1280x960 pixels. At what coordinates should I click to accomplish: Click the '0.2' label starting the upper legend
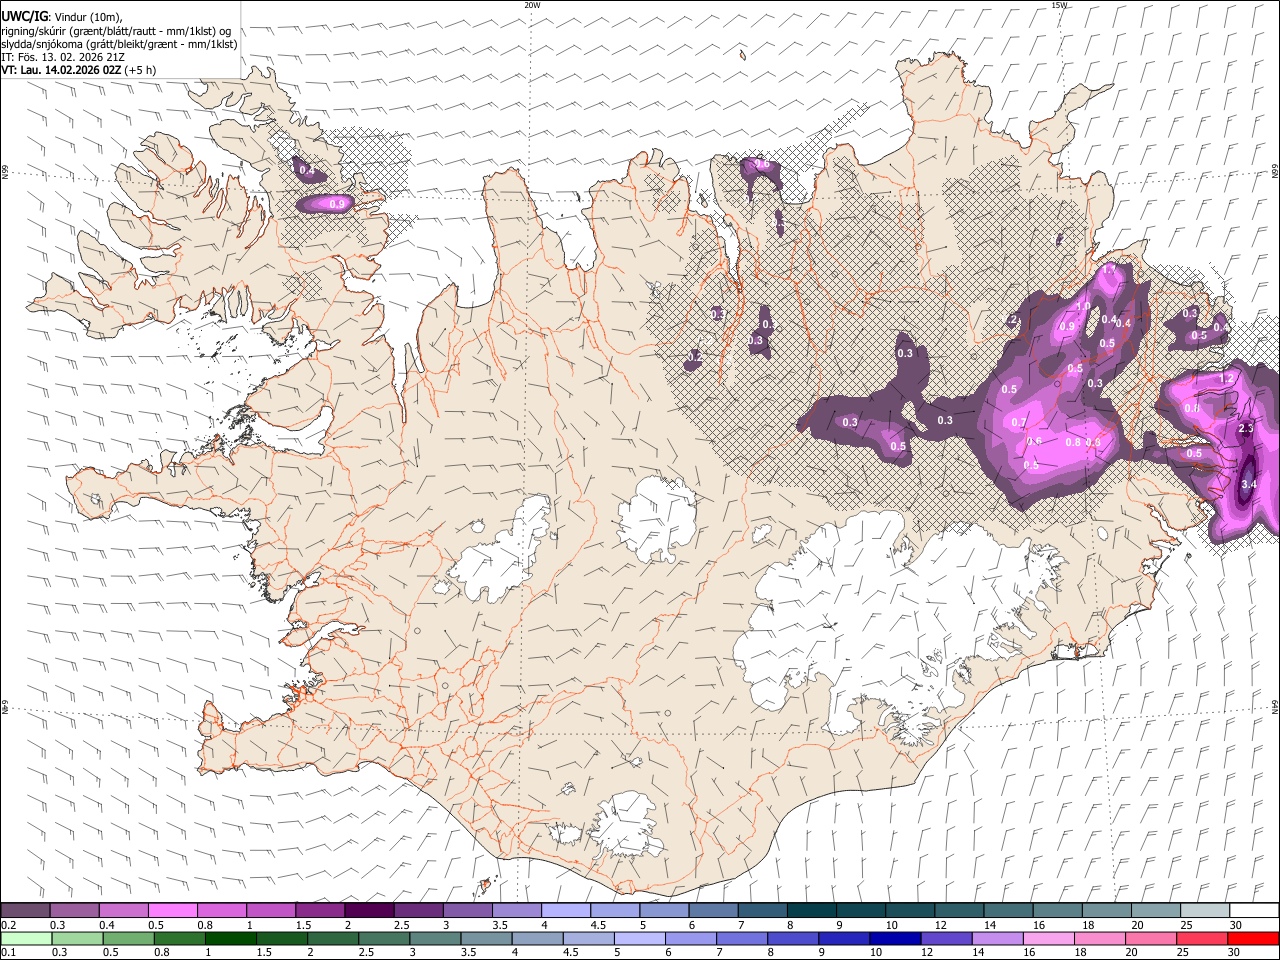[x=8, y=925]
